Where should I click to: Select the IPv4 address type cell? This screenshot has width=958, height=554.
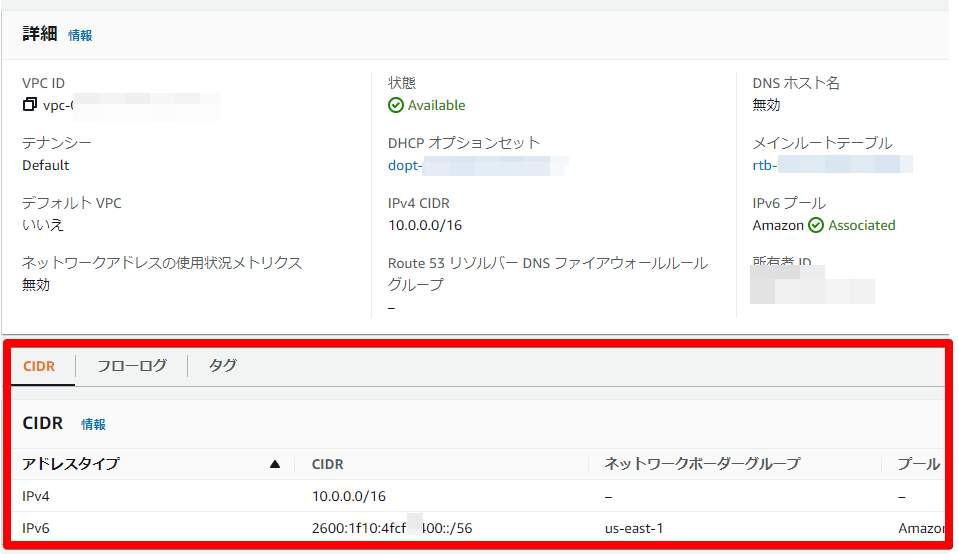36,496
